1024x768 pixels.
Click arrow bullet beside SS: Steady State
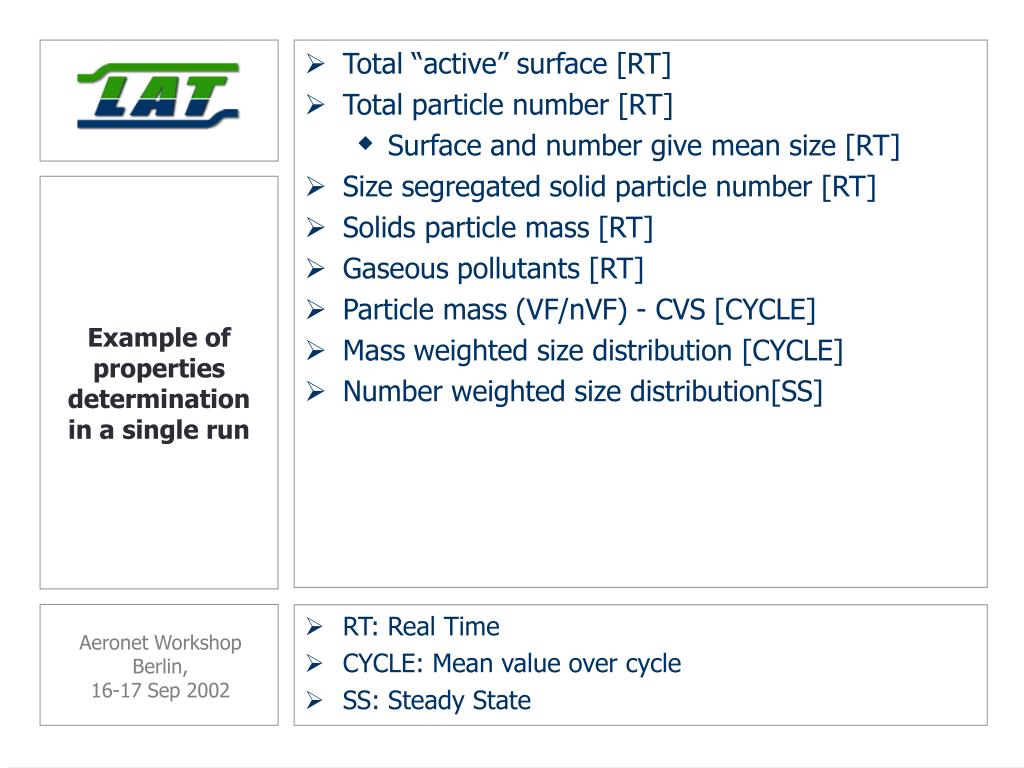(x=315, y=701)
